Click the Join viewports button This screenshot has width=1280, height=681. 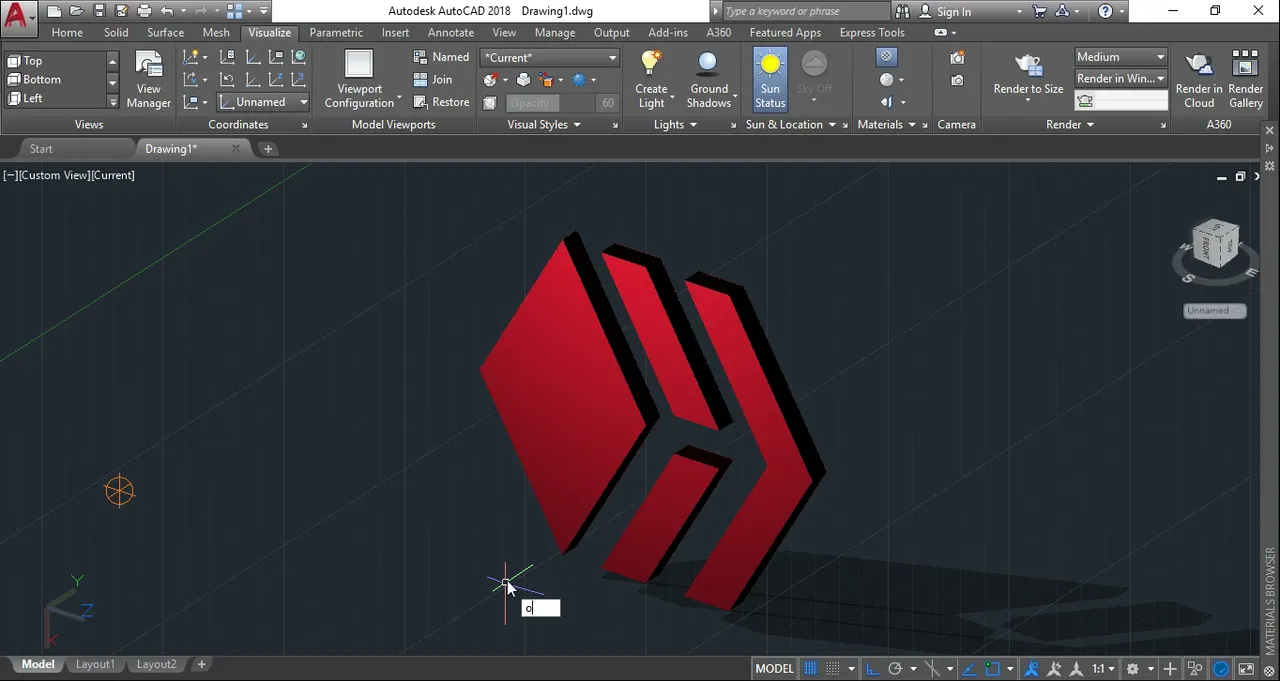click(433, 79)
